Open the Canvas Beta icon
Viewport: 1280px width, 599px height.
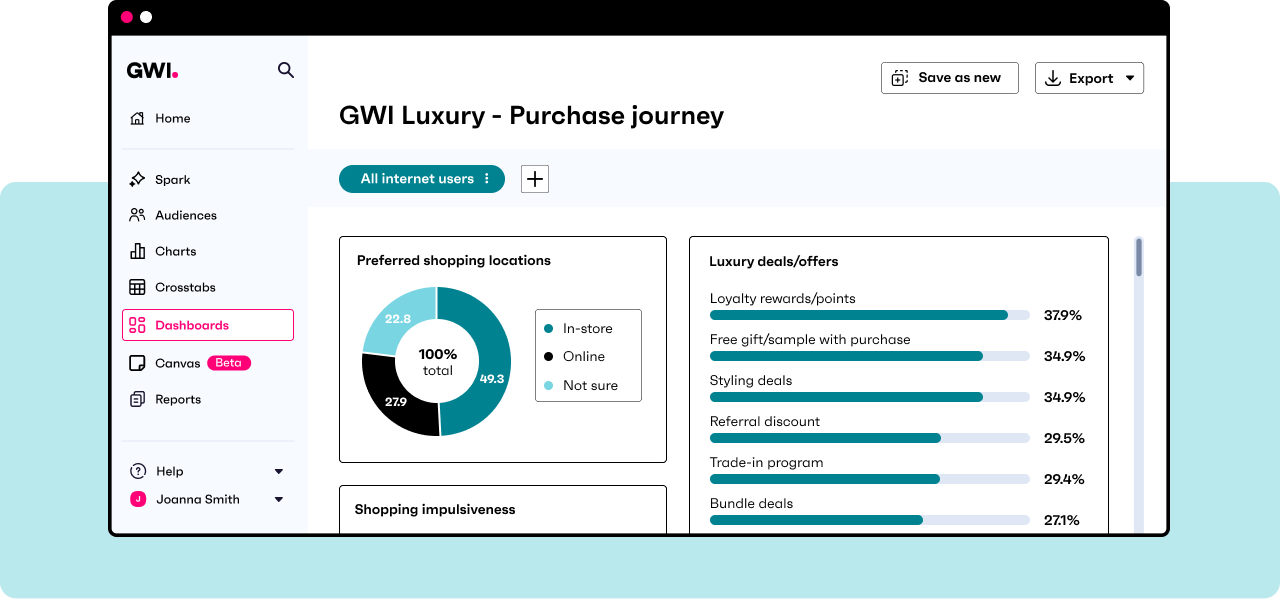136,363
